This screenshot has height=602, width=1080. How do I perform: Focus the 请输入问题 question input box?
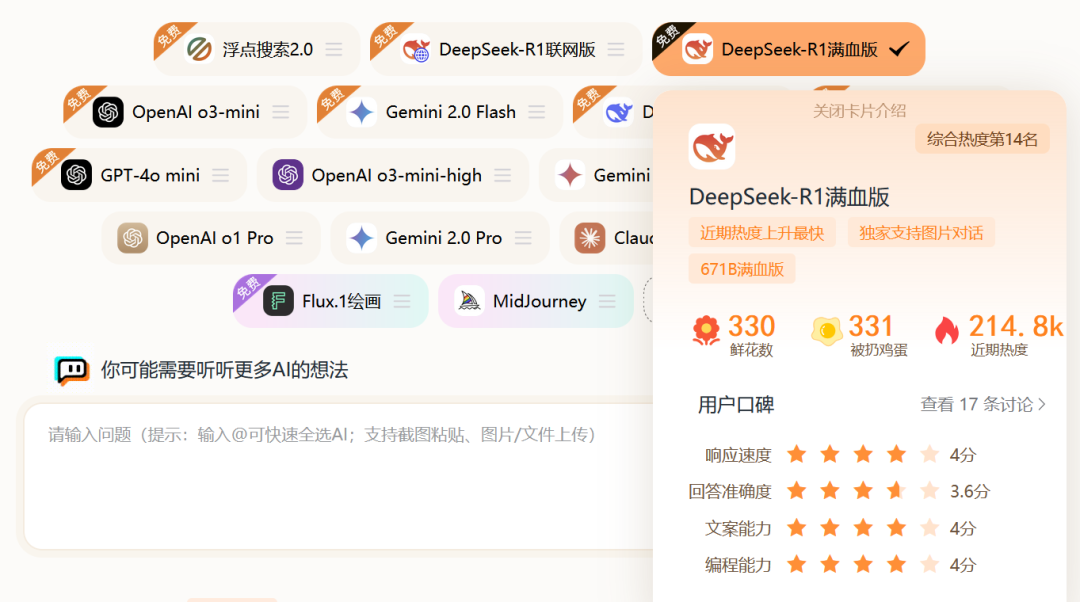click(x=339, y=477)
